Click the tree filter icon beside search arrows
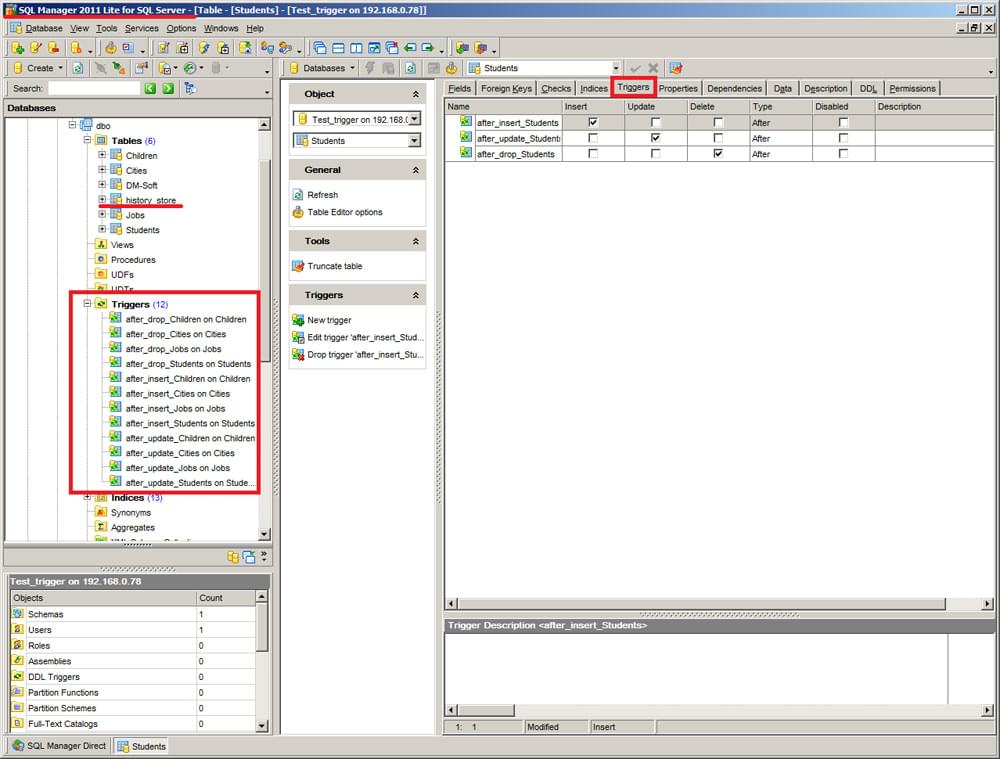 point(189,88)
